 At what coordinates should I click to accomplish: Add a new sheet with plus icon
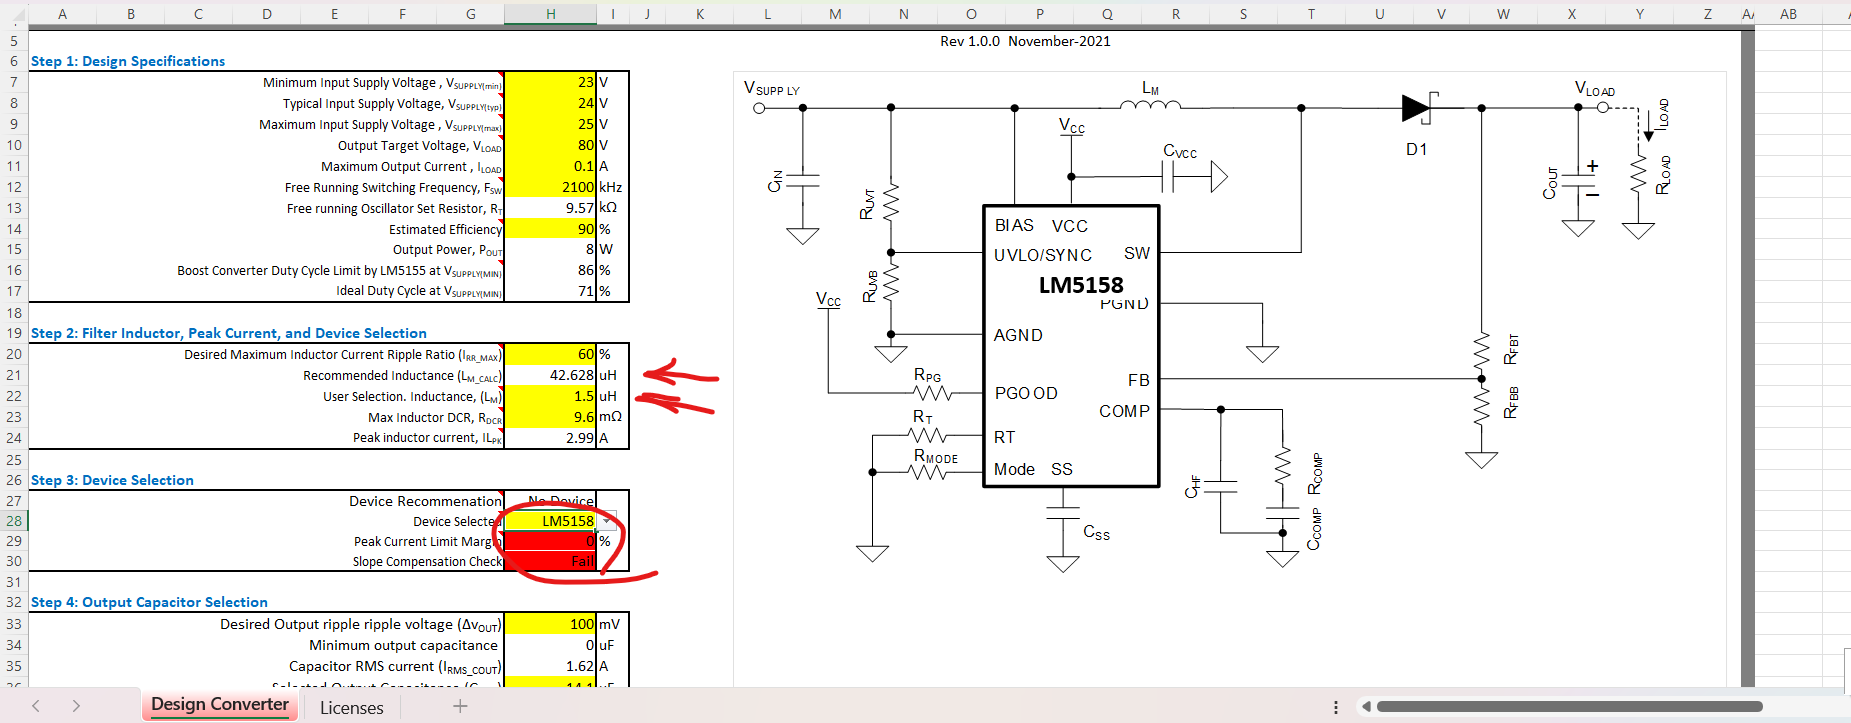(x=460, y=706)
